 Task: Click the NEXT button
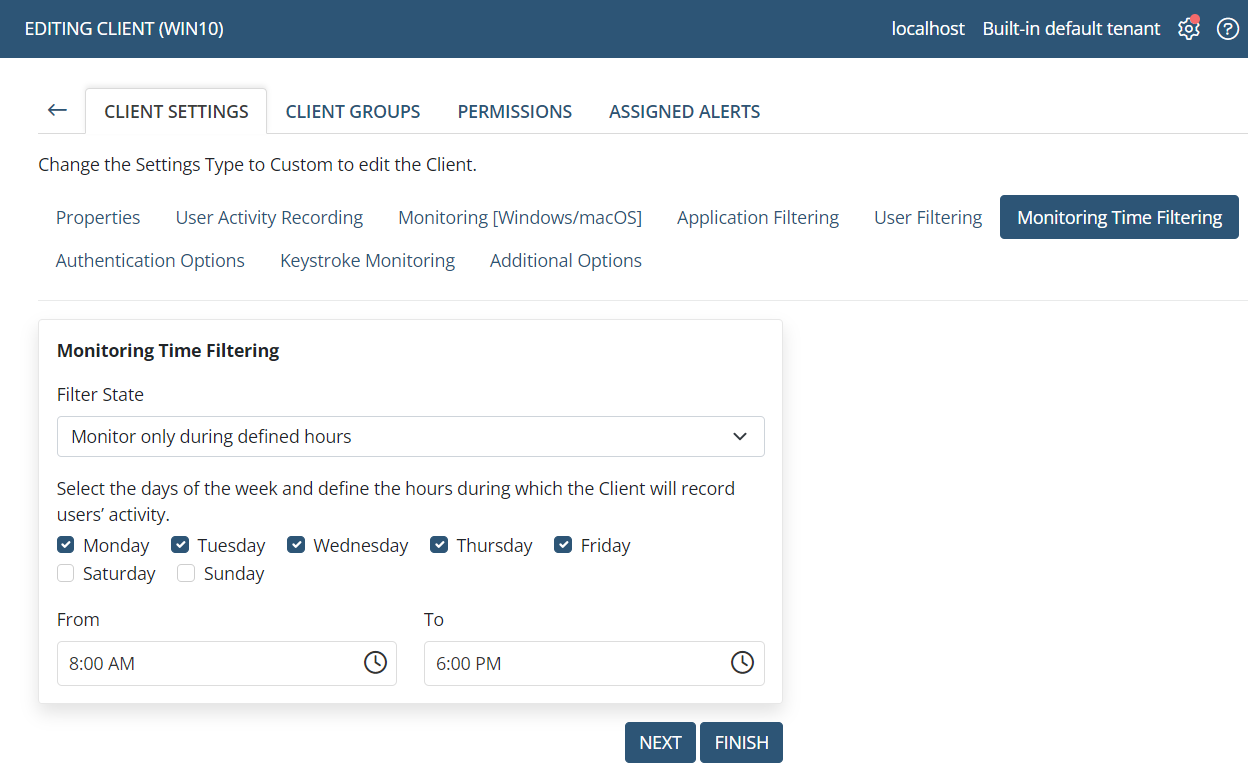coord(660,743)
